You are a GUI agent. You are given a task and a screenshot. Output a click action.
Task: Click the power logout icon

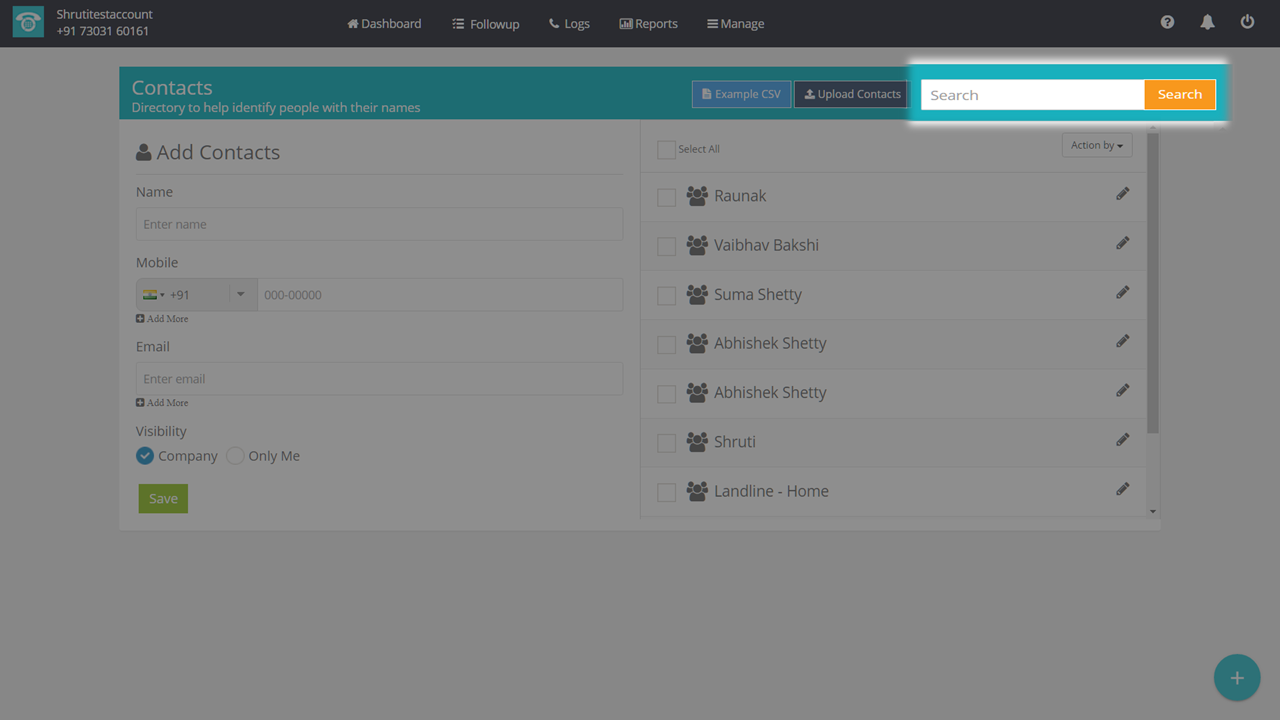(x=1247, y=22)
